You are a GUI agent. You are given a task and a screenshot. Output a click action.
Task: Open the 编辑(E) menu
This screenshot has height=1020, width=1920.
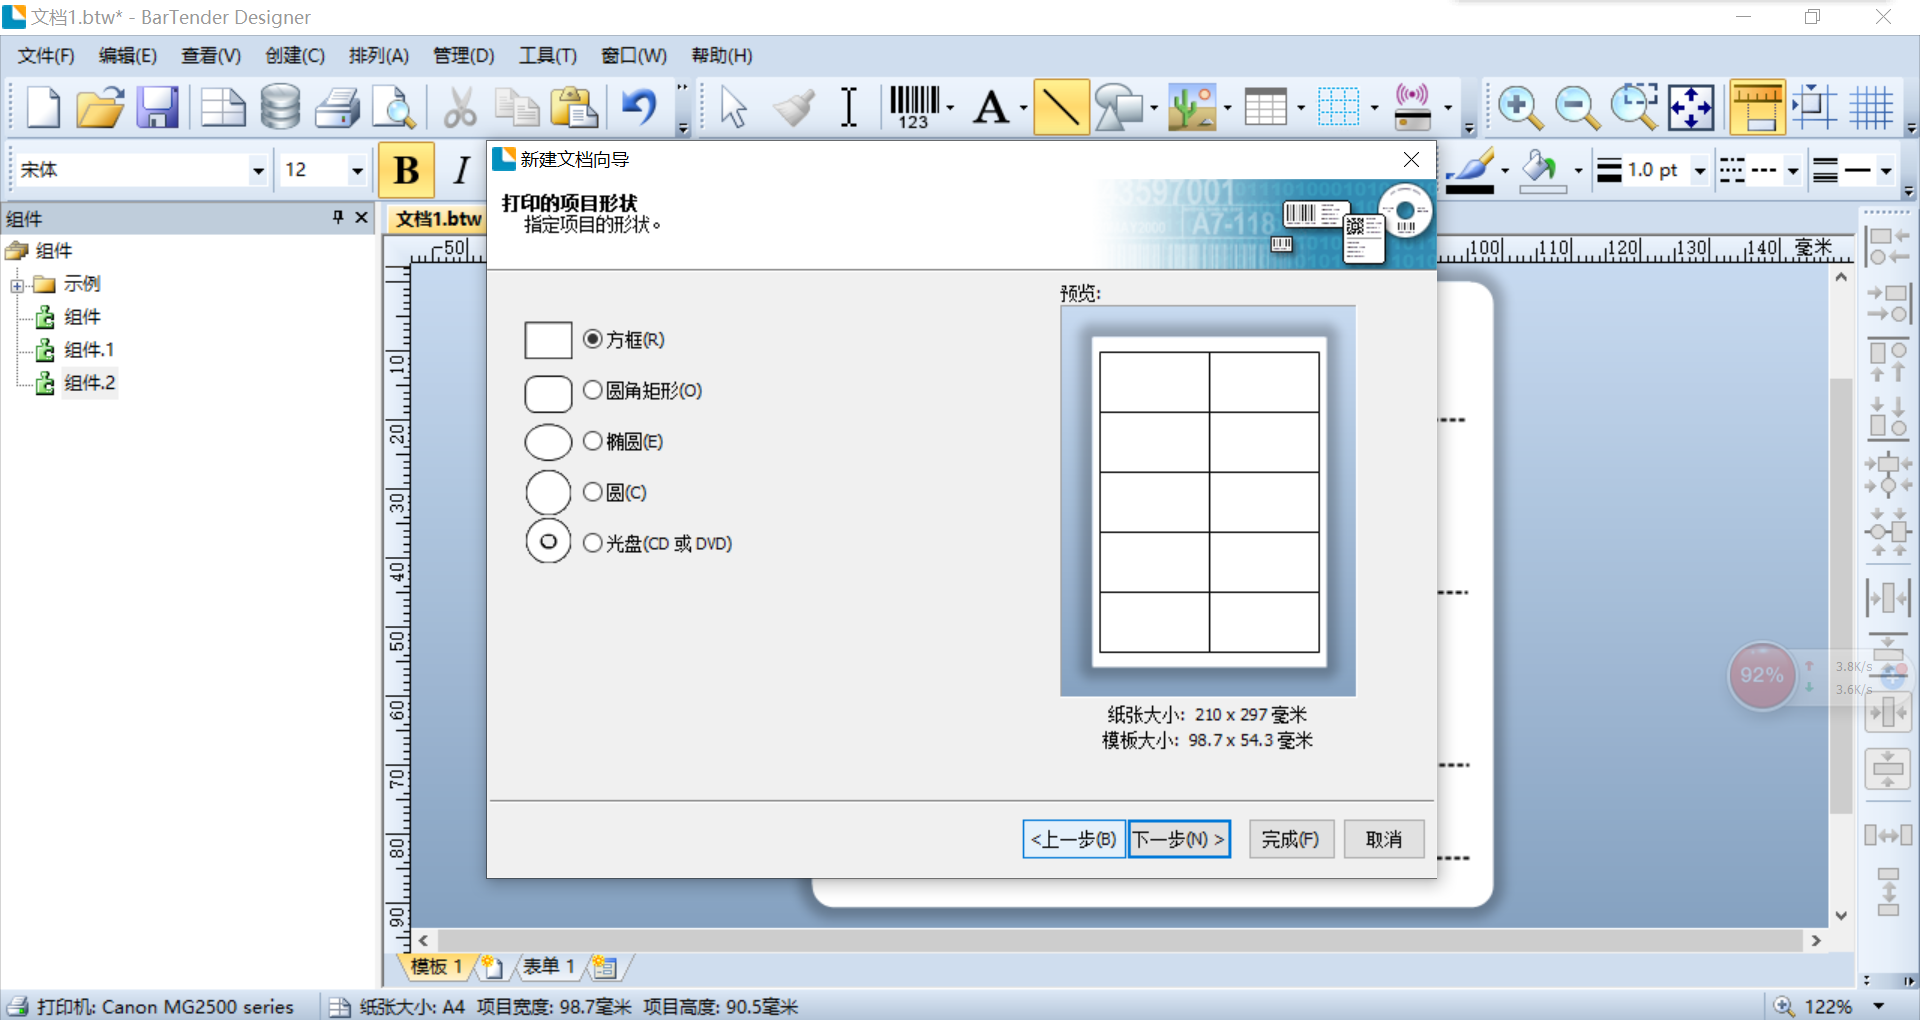(x=128, y=56)
